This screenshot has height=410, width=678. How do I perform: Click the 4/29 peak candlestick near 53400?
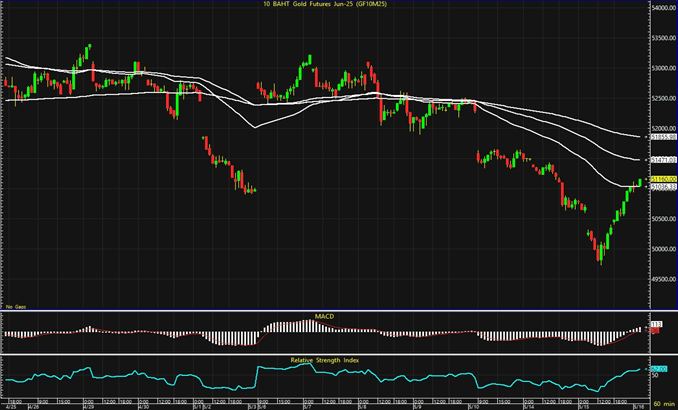tap(90, 49)
